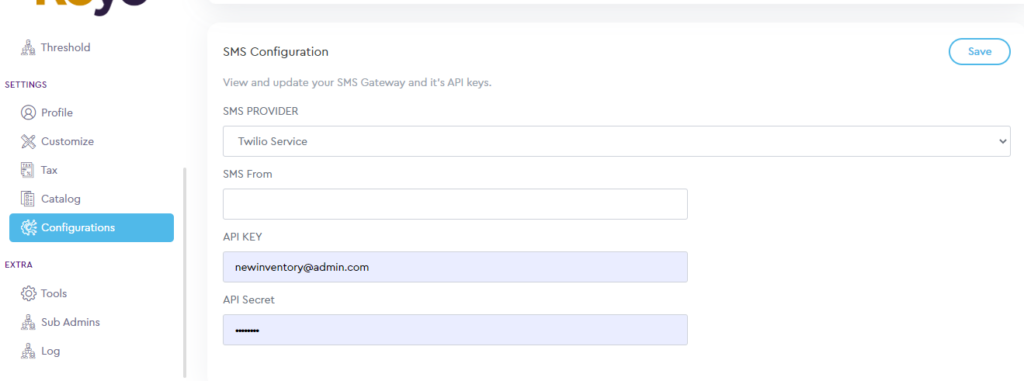
Task: Click the Customize tools icon
Action: click(x=28, y=141)
